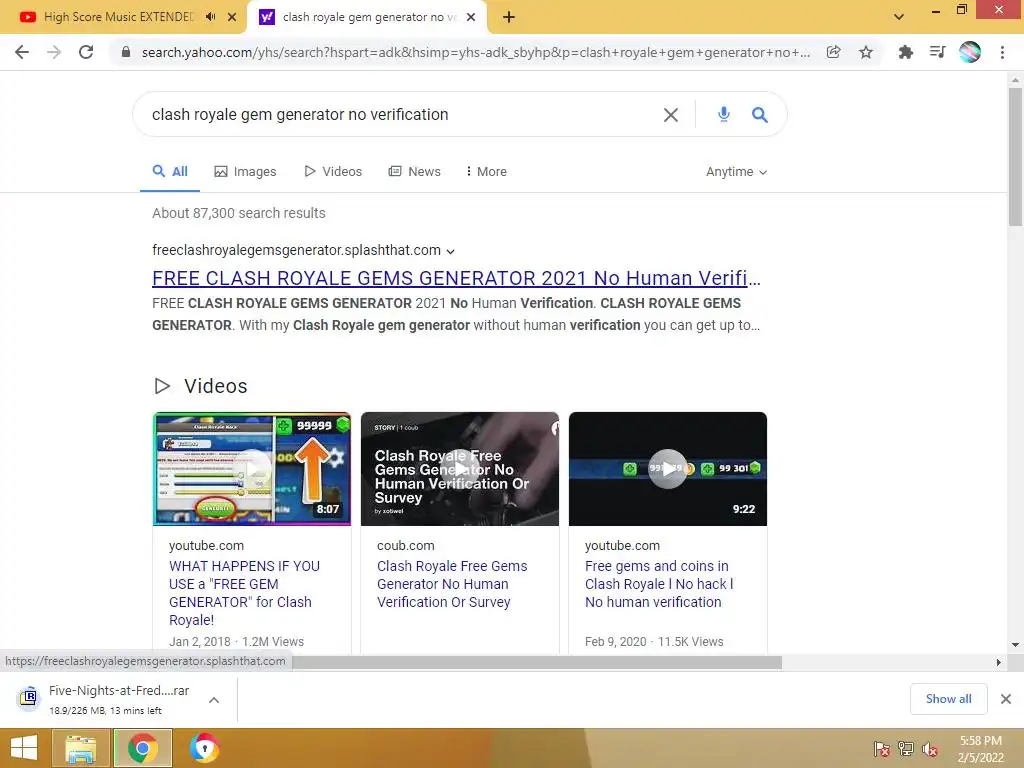Start voice search with microphone icon
The width and height of the screenshot is (1024, 768).
tap(724, 115)
